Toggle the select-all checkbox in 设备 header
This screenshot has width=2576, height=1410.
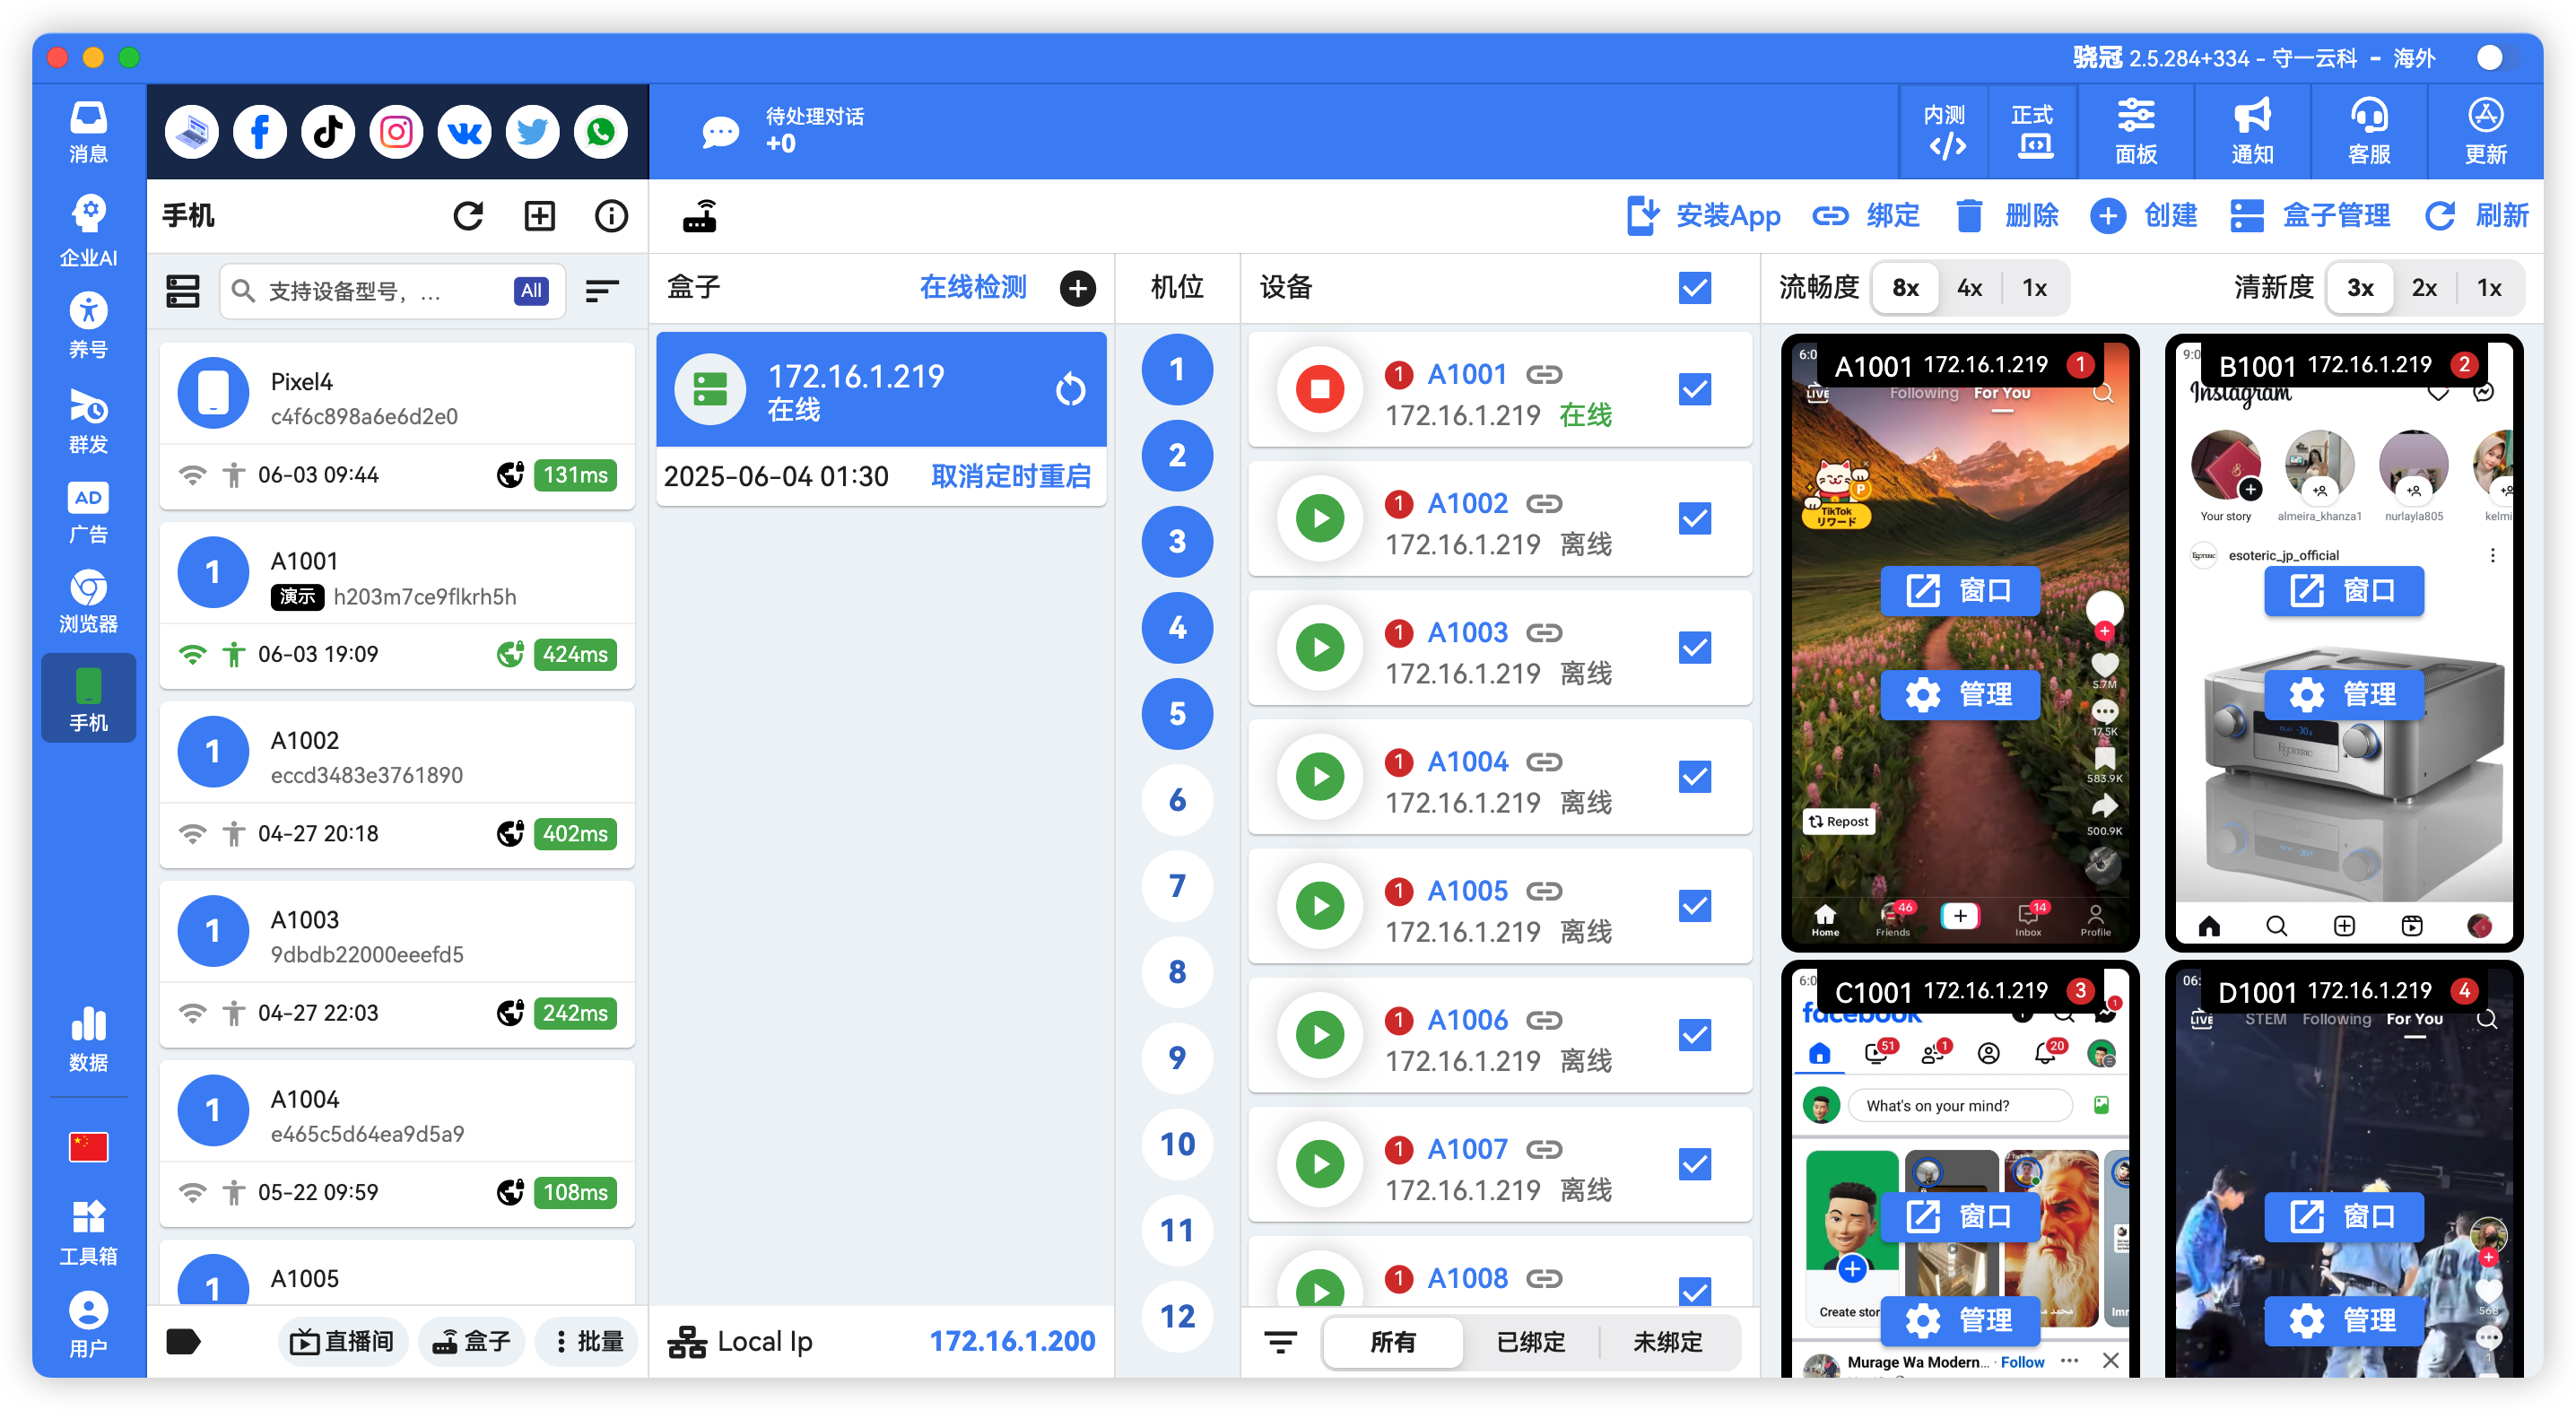(x=1695, y=288)
